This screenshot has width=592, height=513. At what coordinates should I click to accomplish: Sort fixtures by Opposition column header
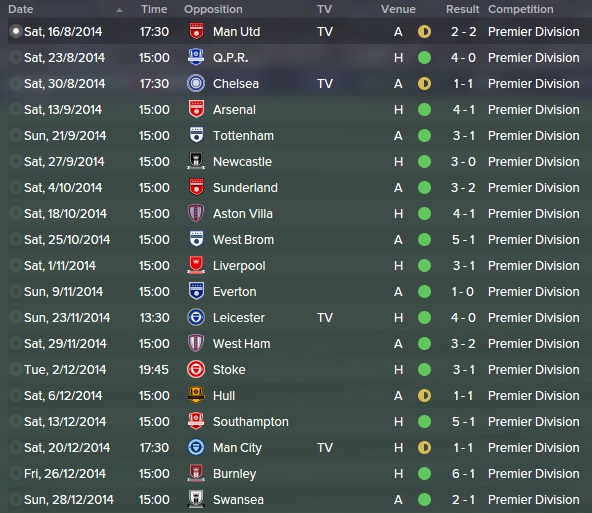[213, 9]
